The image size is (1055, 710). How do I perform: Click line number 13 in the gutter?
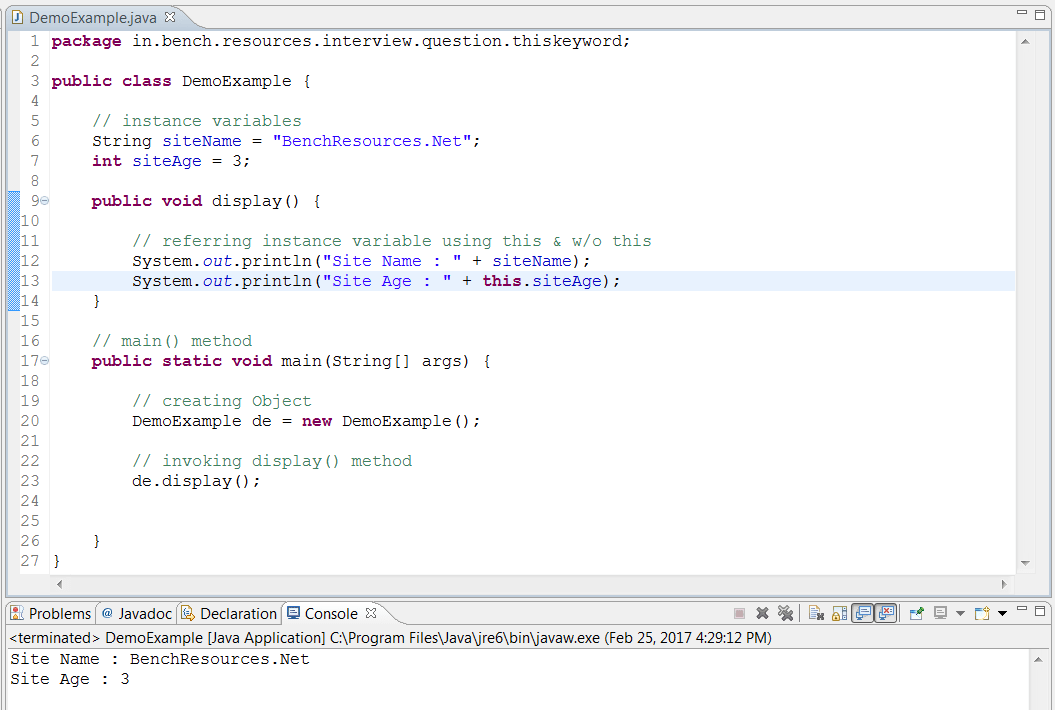(x=30, y=281)
